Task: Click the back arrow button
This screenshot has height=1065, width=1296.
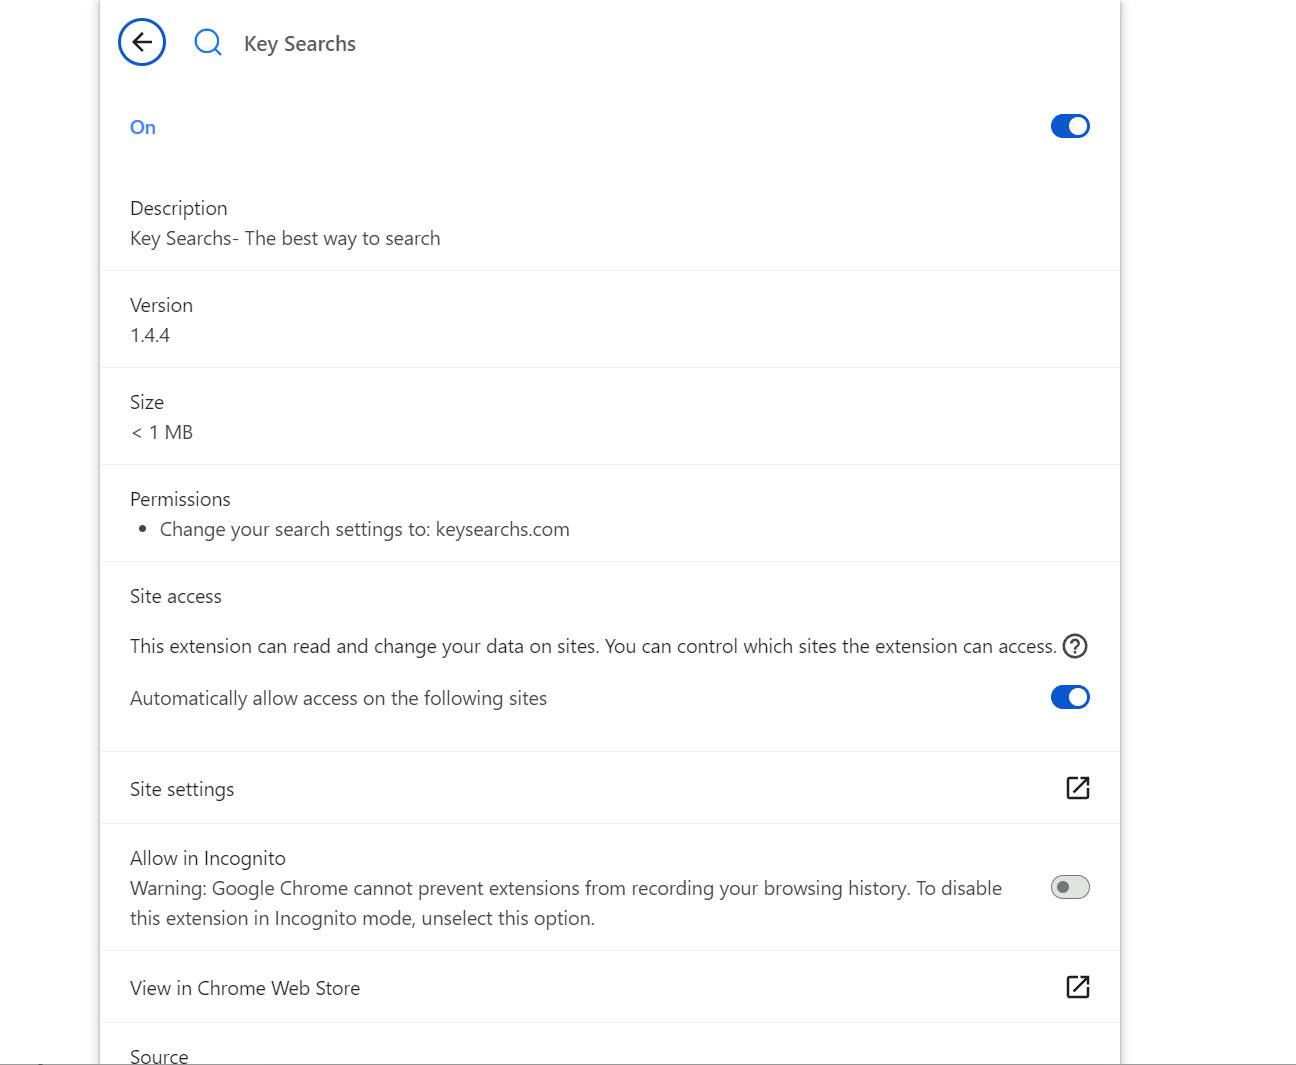Action: (x=142, y=42)
